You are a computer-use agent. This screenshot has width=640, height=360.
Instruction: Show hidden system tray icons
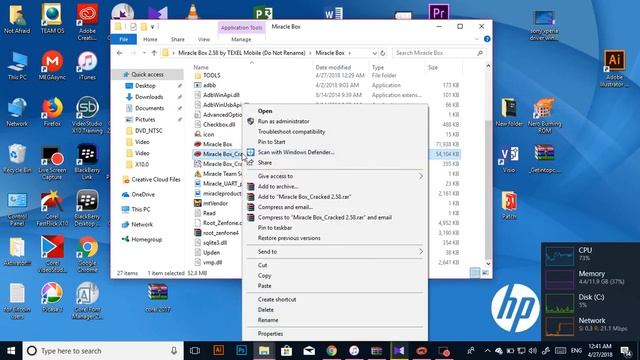coord(487,351)
